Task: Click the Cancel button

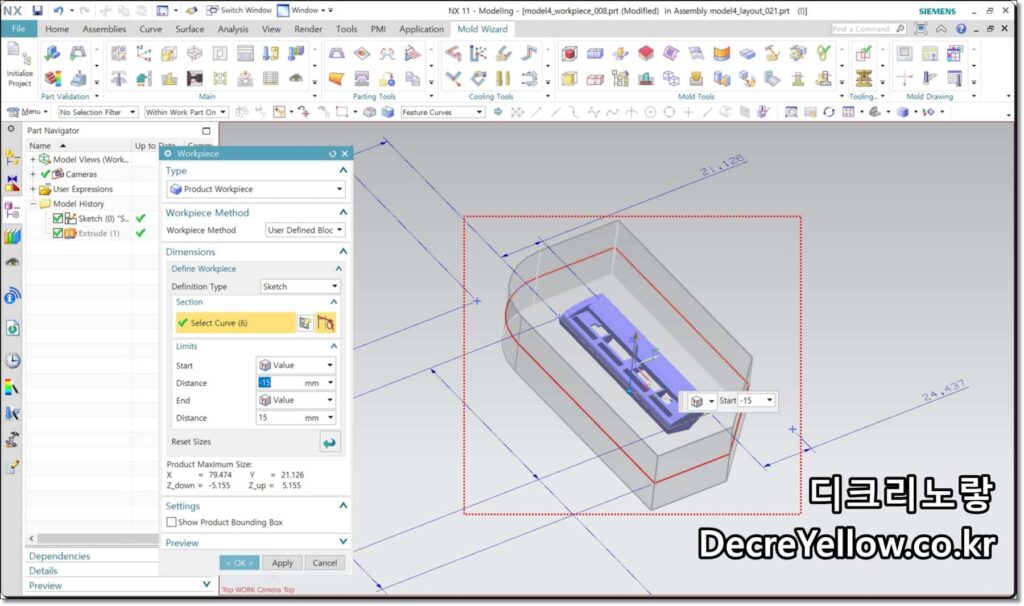Action: [x=325, y=563]
